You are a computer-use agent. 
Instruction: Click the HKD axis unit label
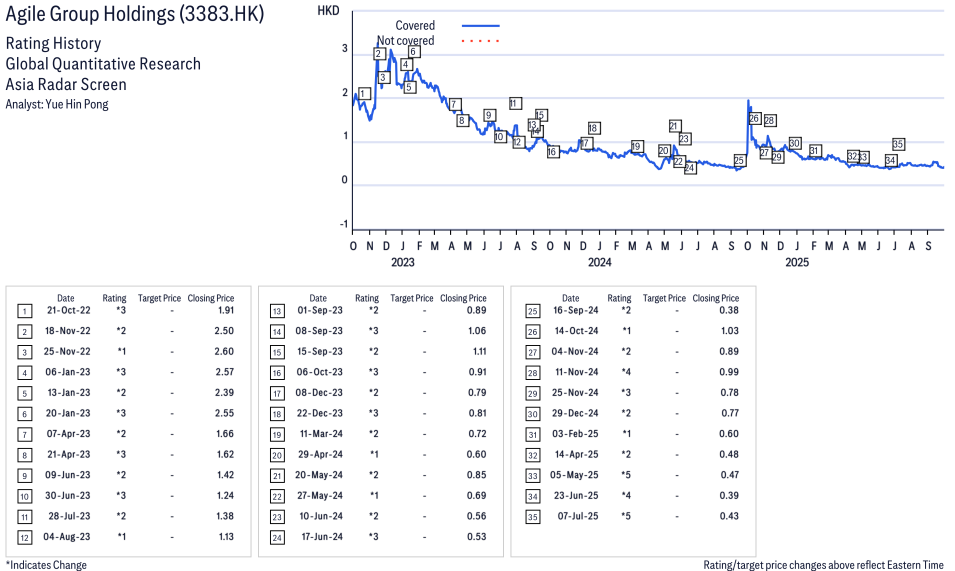point(327,10)
